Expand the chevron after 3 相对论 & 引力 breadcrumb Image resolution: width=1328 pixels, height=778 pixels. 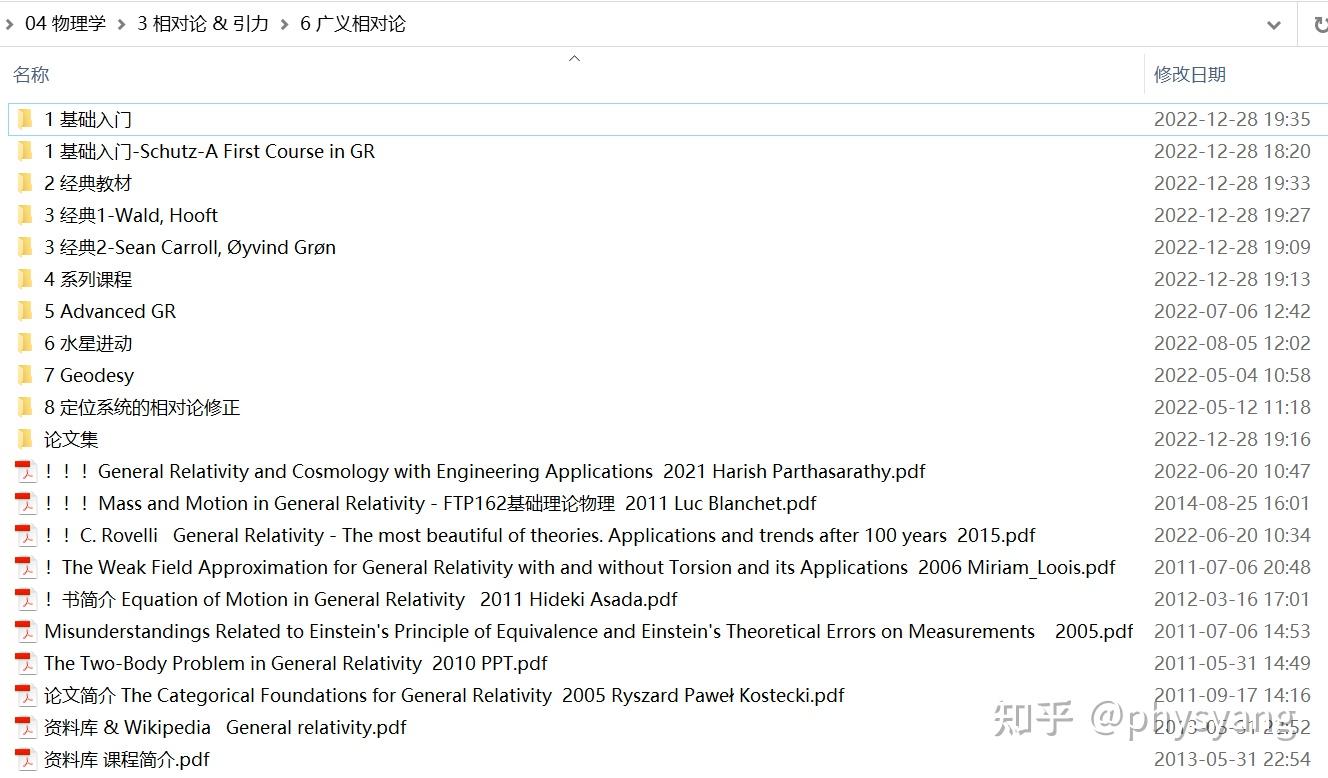(285, 24)
